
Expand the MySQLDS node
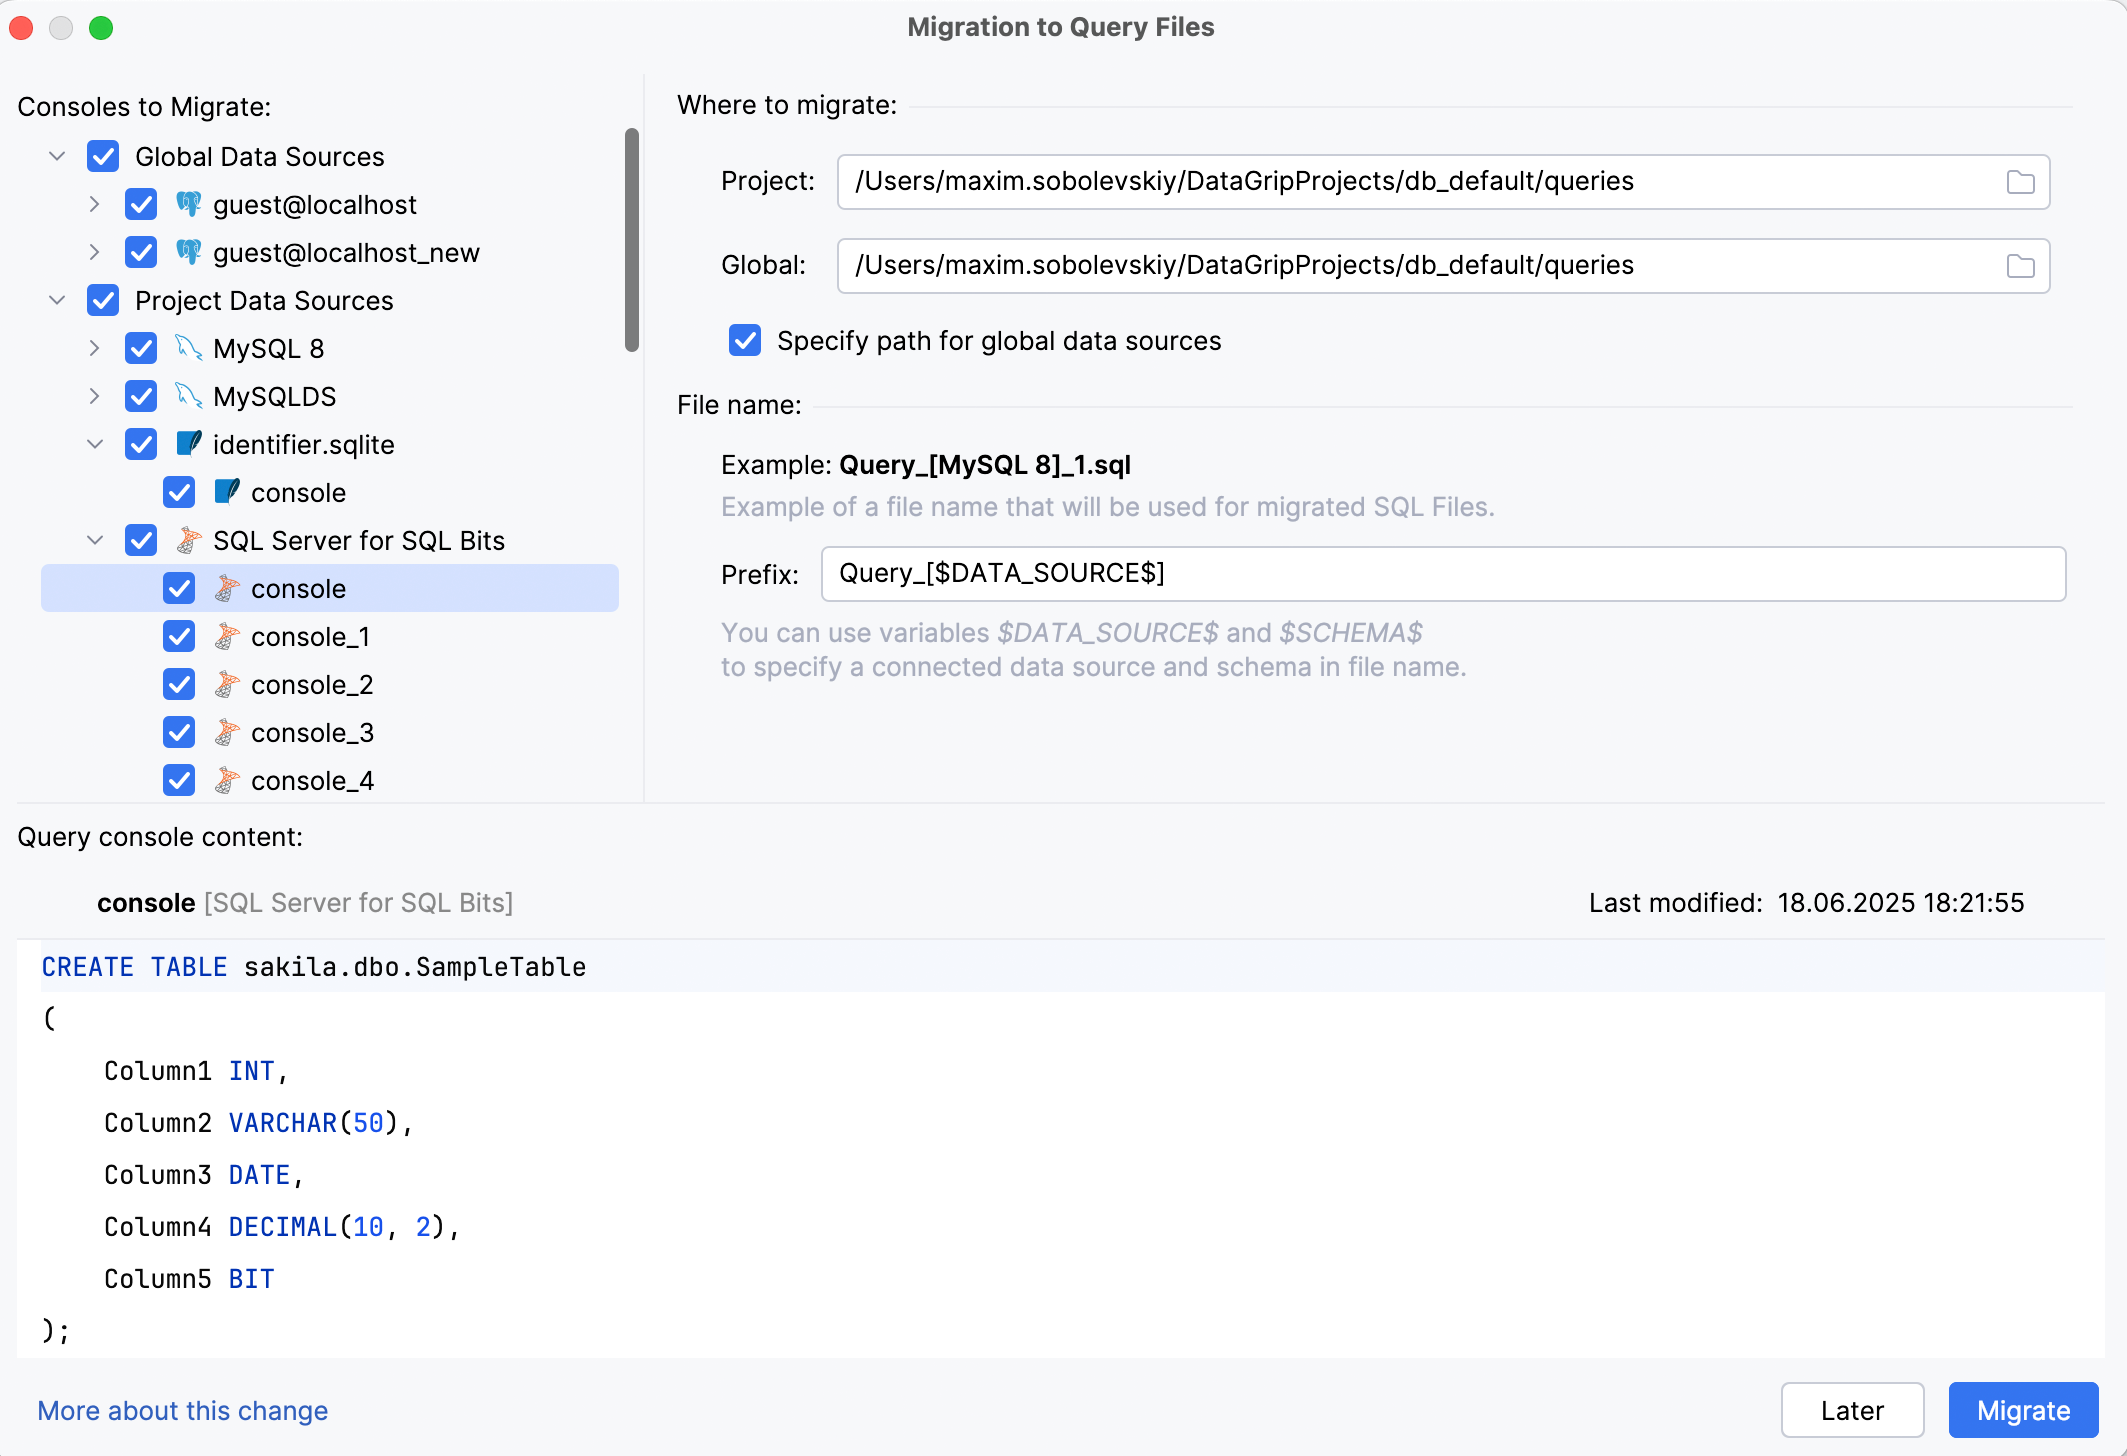(x=95, y=397)
